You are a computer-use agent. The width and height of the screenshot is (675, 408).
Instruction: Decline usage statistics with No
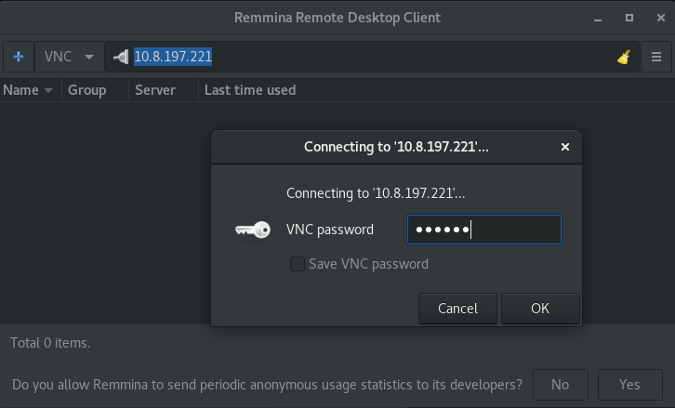pos(560,384)
